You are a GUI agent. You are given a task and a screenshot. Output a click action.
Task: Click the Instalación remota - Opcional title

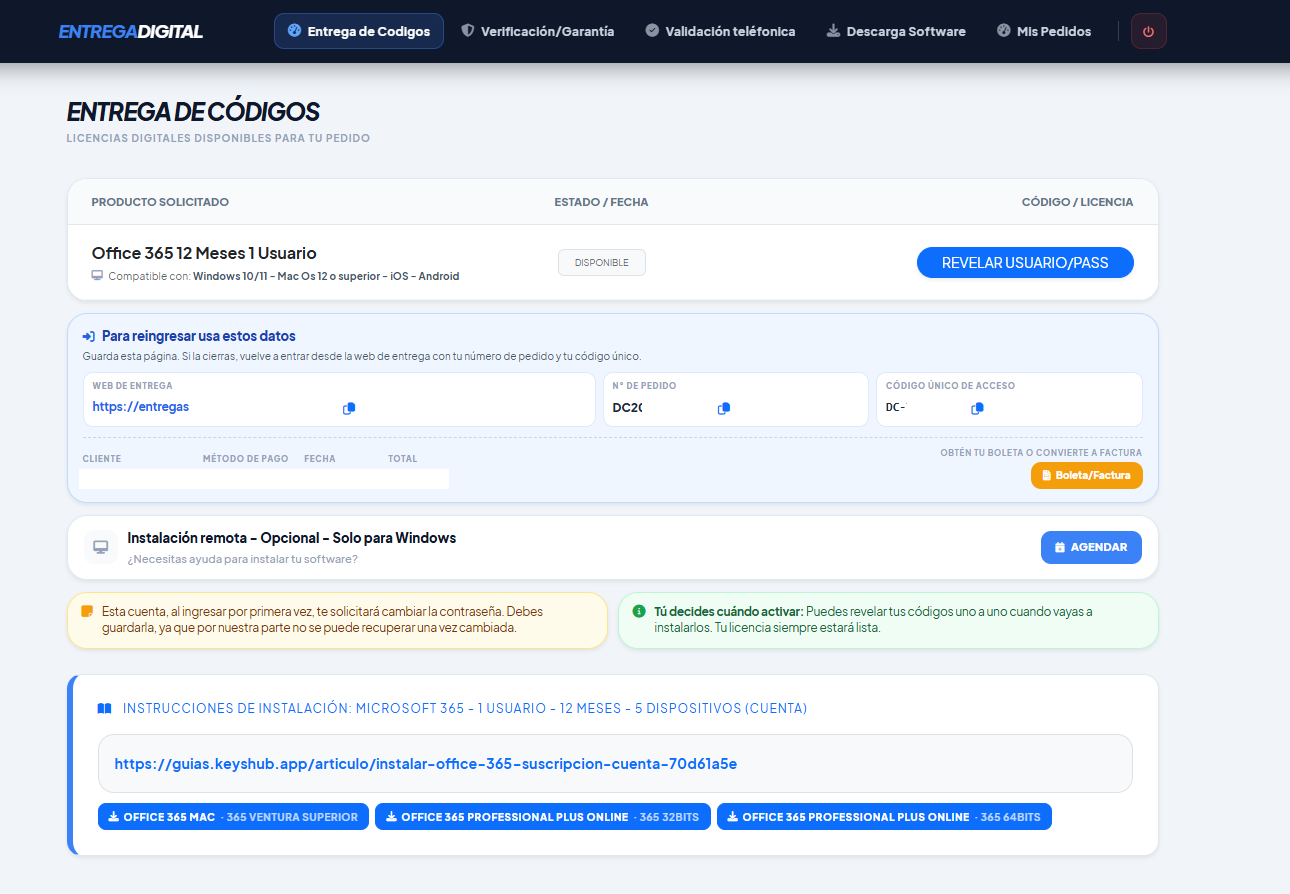[292, 538]
